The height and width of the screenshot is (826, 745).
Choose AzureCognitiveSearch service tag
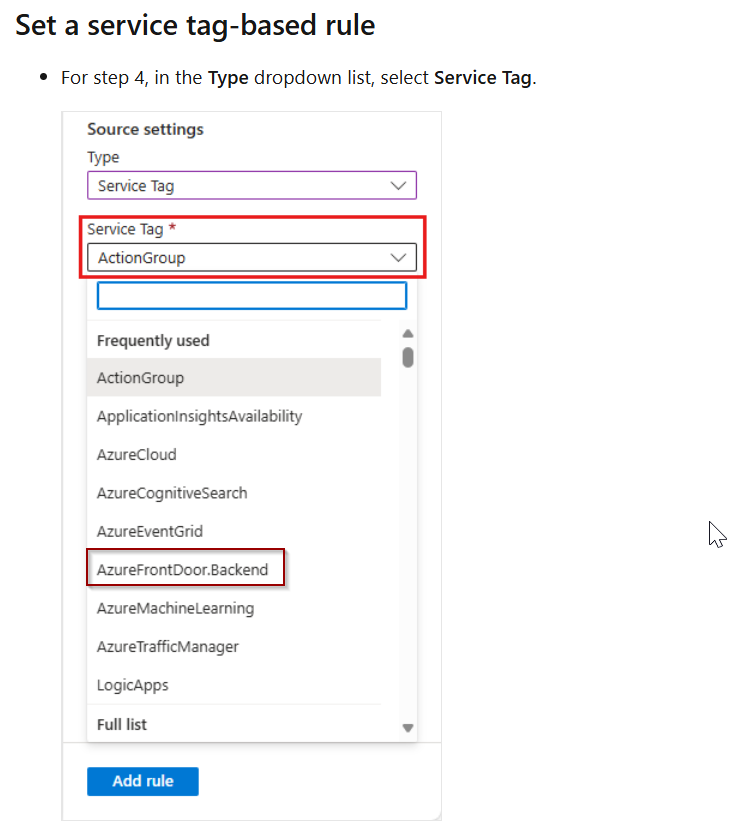coord(234,493)
